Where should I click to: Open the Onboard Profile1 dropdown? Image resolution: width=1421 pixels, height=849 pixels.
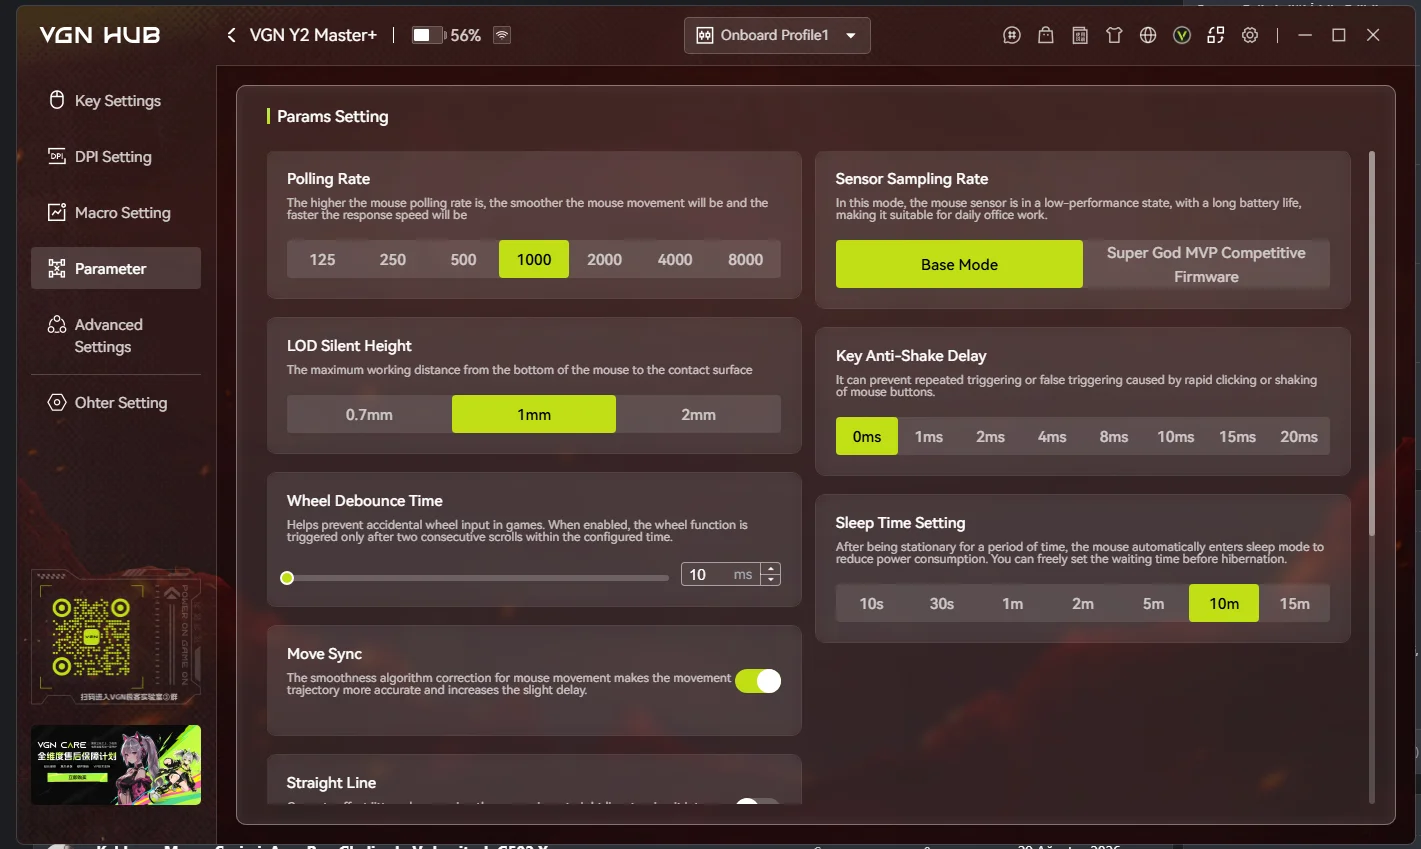[x=777, y=35]
